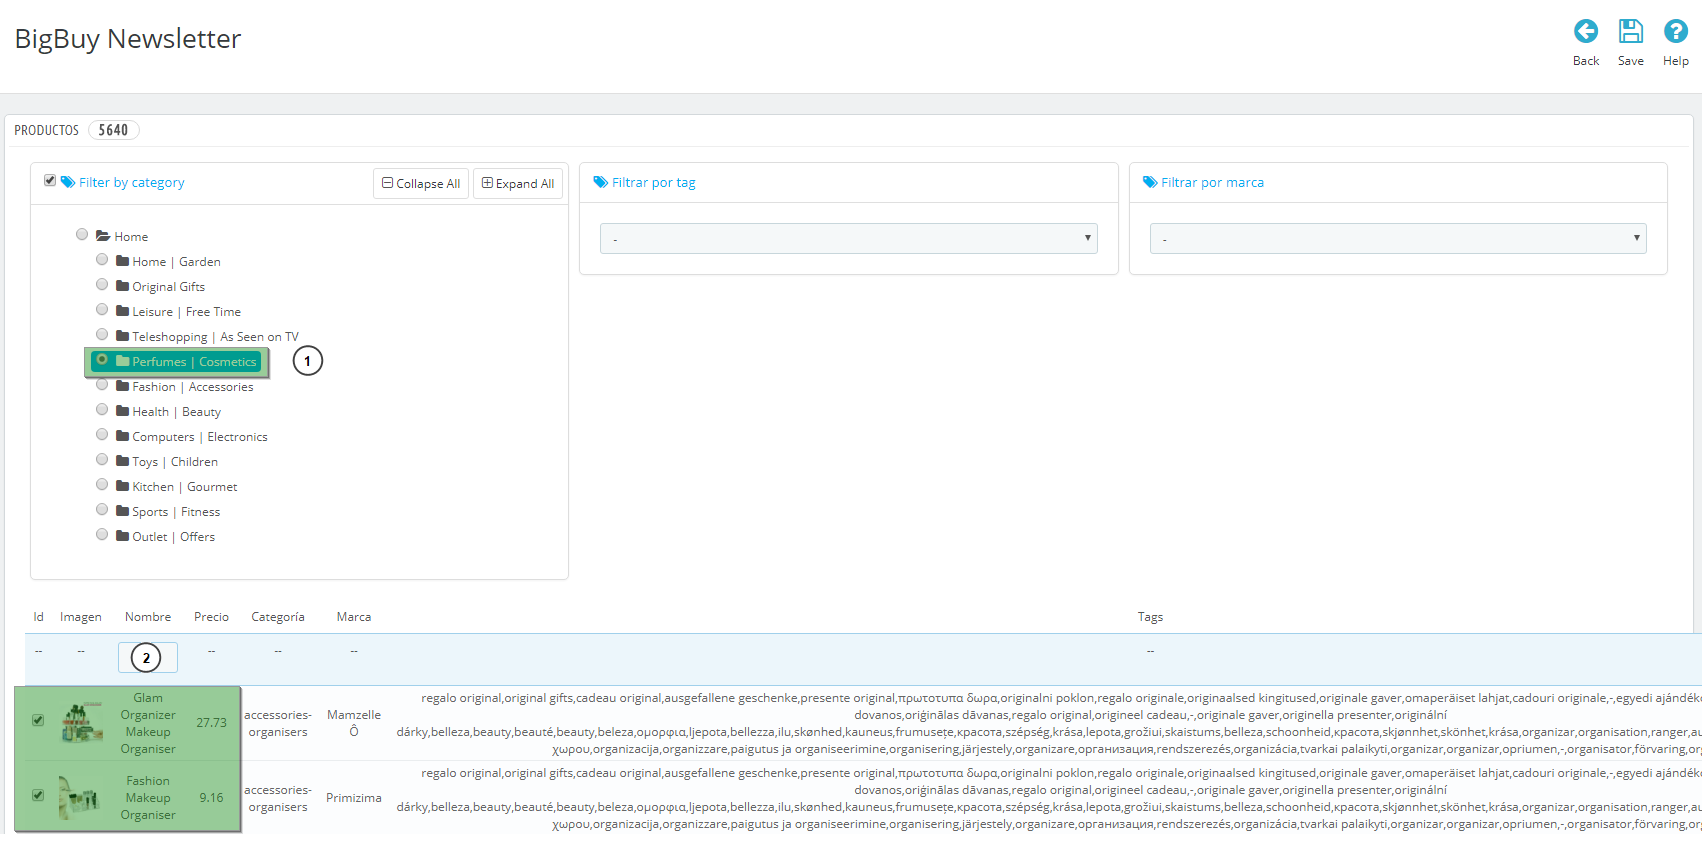Image resolution: width=1702 pixels, height=841 pixels.
Task: Click the tag icon beside Filtrar por marca
Action: tap(1150, 182)
